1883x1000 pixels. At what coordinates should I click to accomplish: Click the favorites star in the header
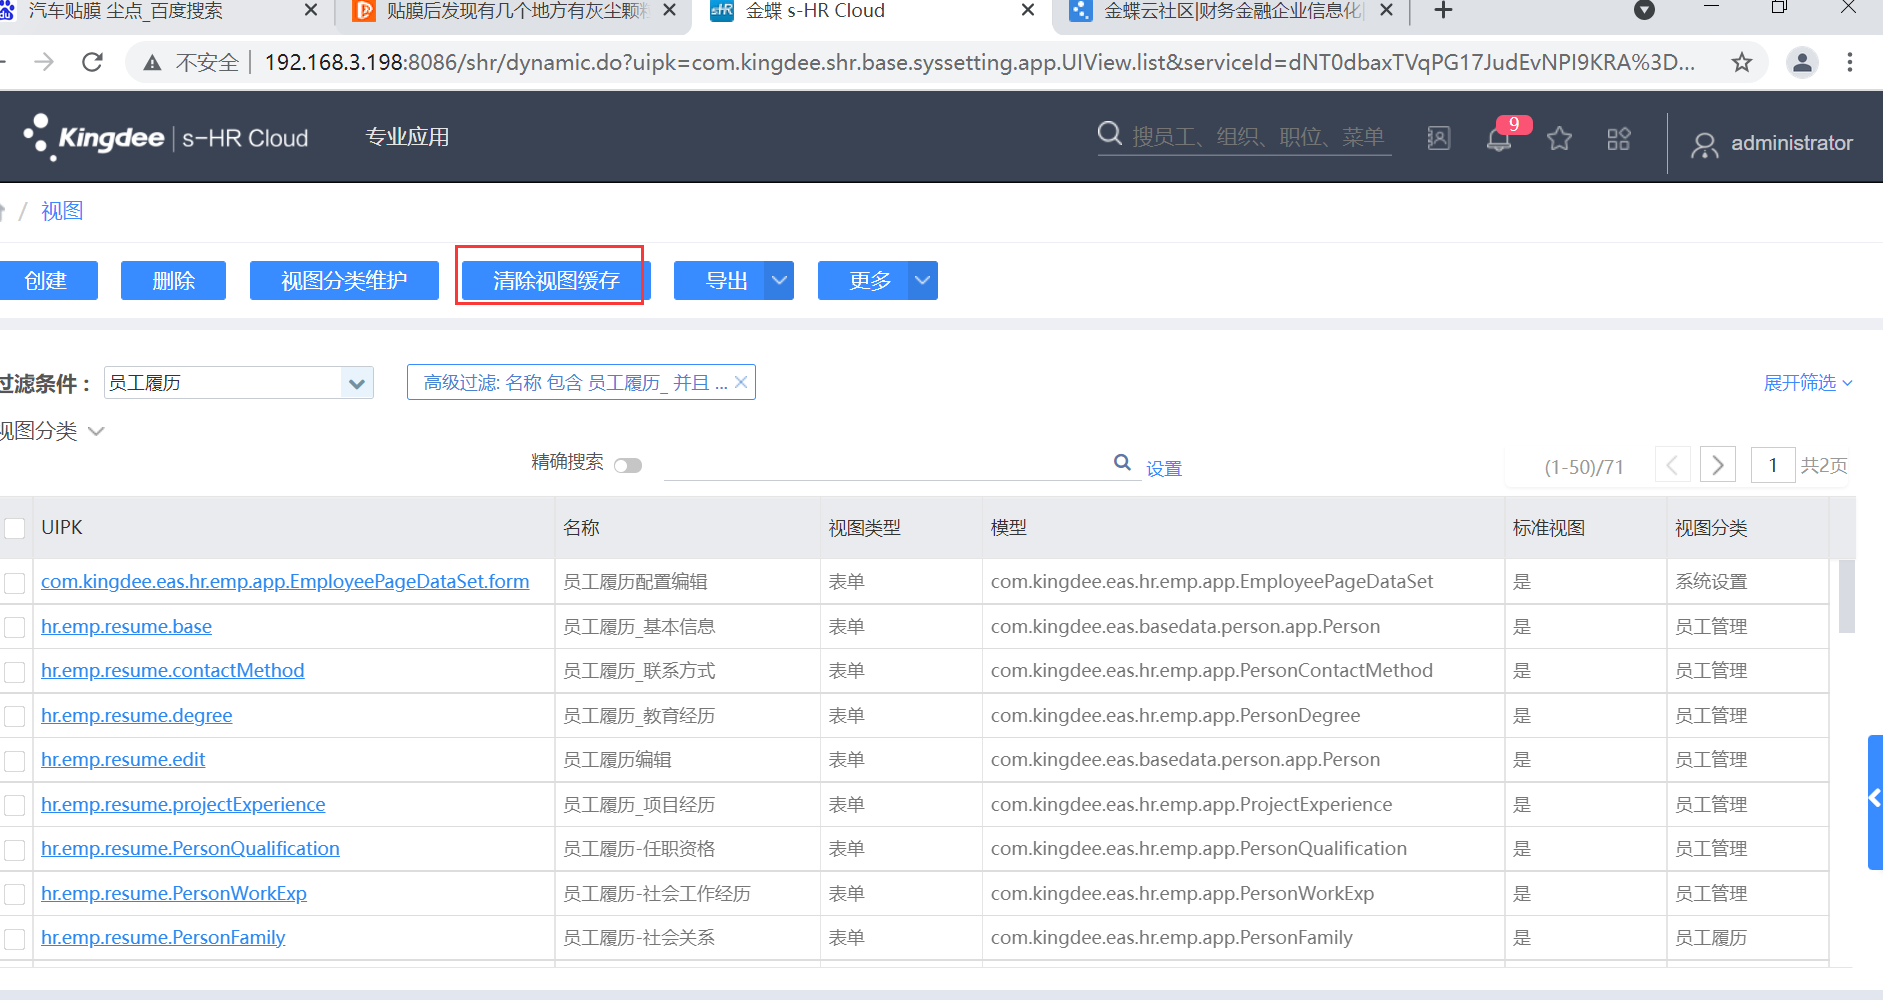[1559, 138]
